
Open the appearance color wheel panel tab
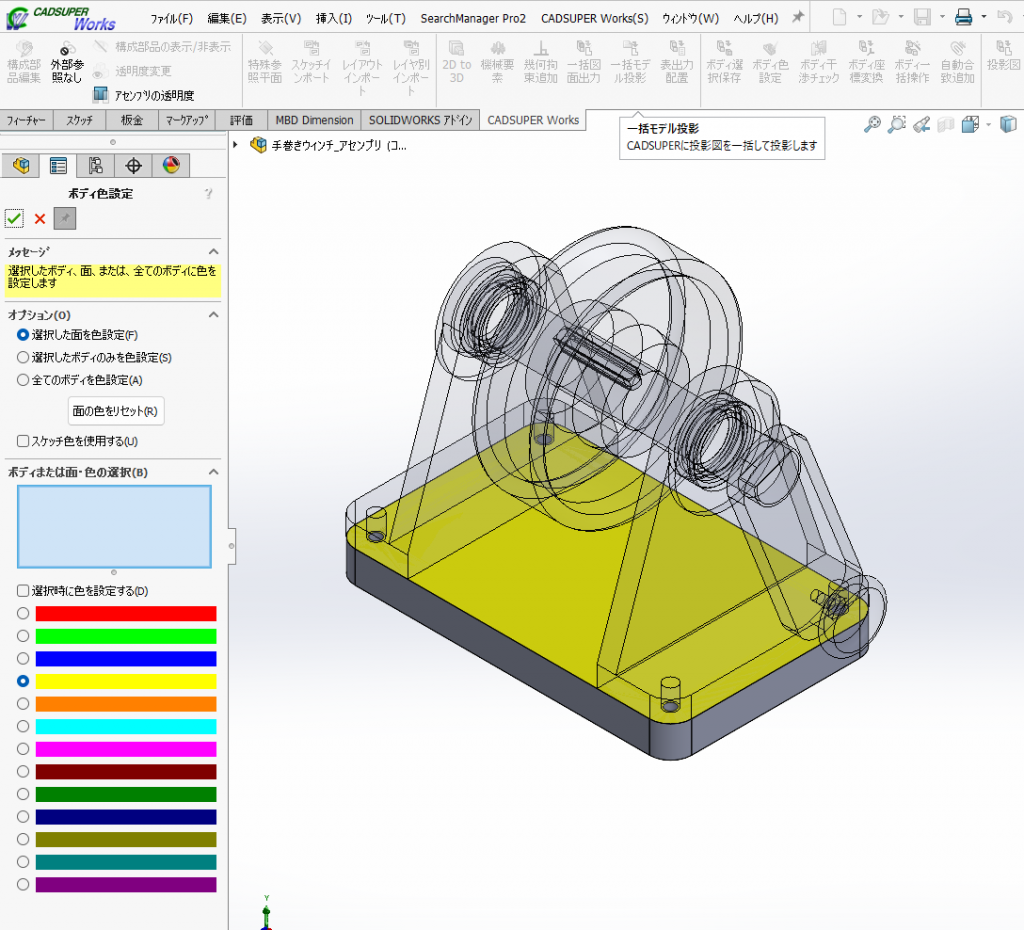click(171, 166)
